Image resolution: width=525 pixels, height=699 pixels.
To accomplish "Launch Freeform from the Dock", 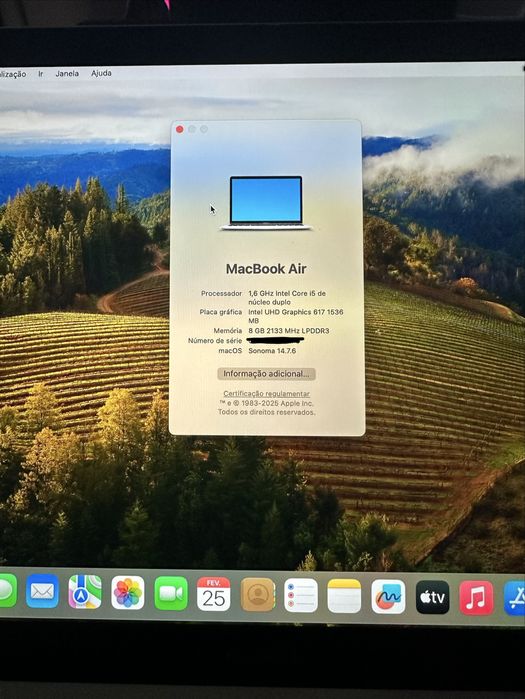I will coord(388,596).
